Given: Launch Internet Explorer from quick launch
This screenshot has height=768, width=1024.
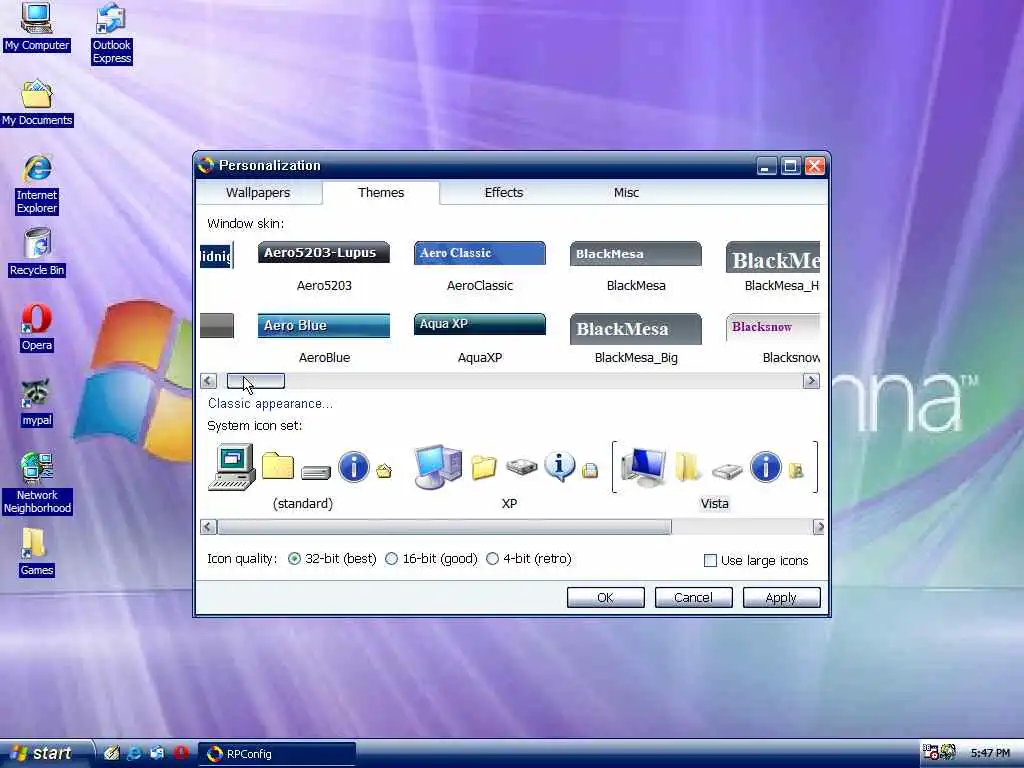Looking at the screenshot, I should click(x=135, y=753).
